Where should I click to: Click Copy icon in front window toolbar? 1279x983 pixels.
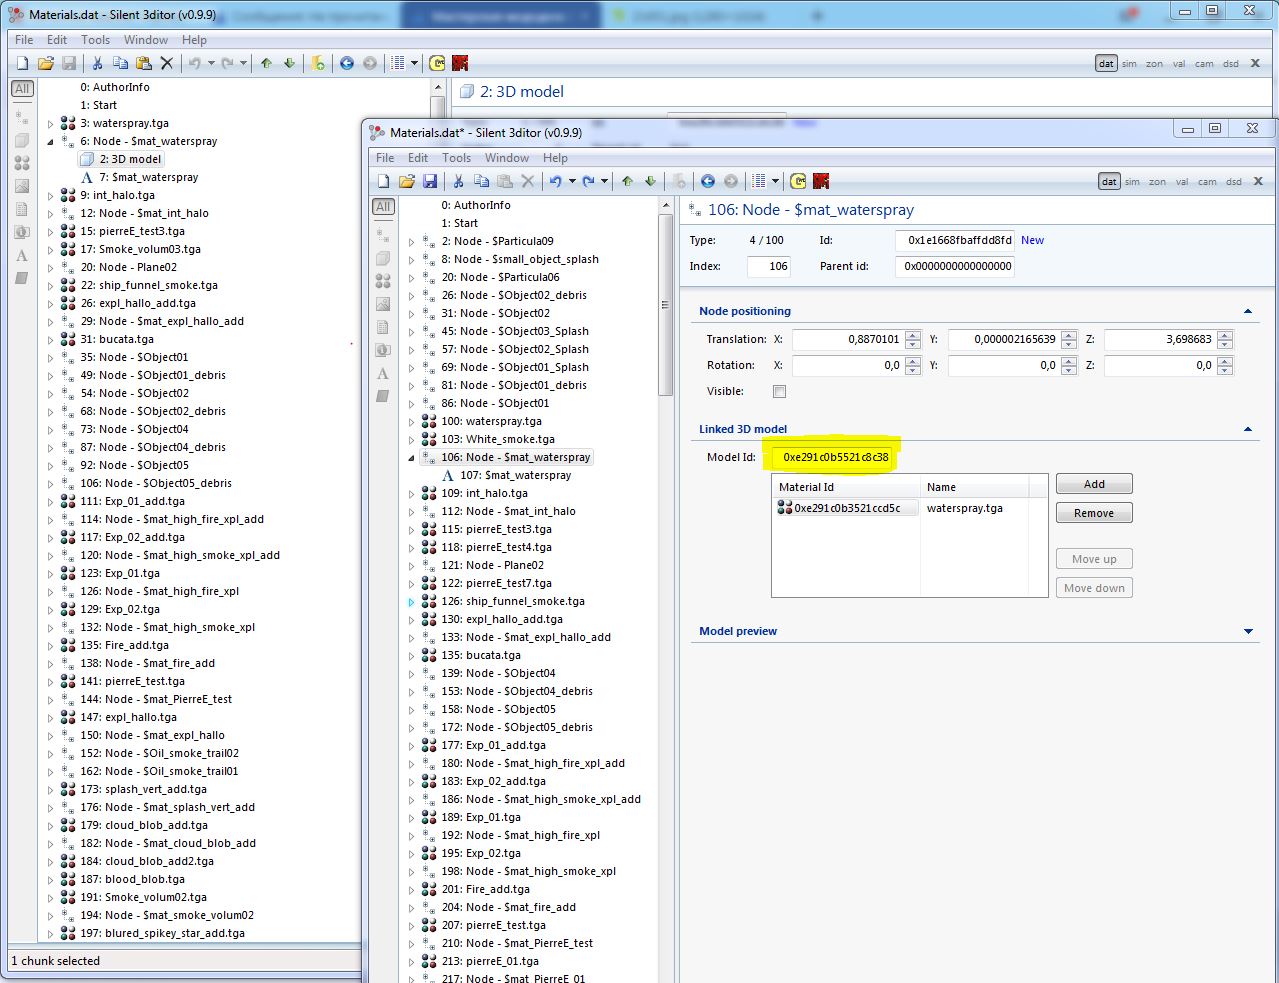pos(481,181)
